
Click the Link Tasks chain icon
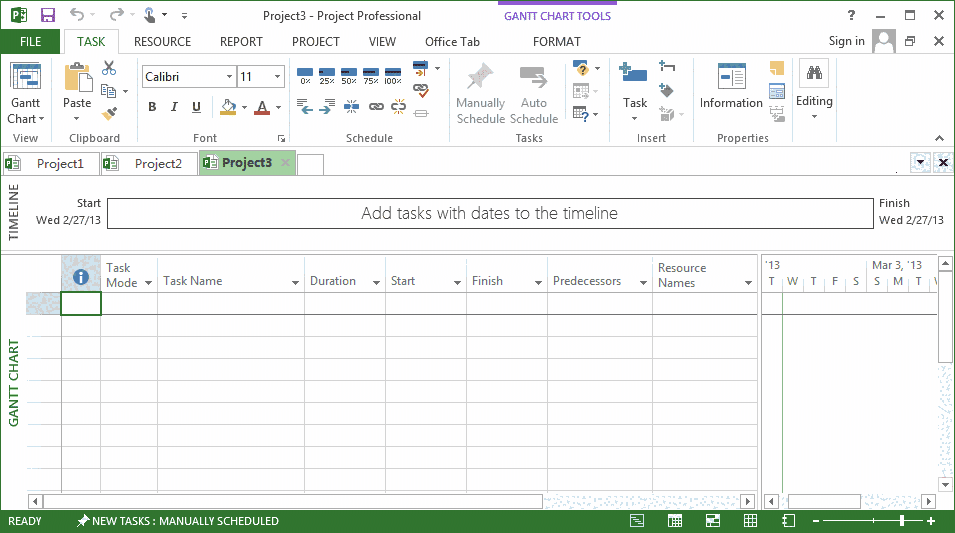(x=376, y=106)
